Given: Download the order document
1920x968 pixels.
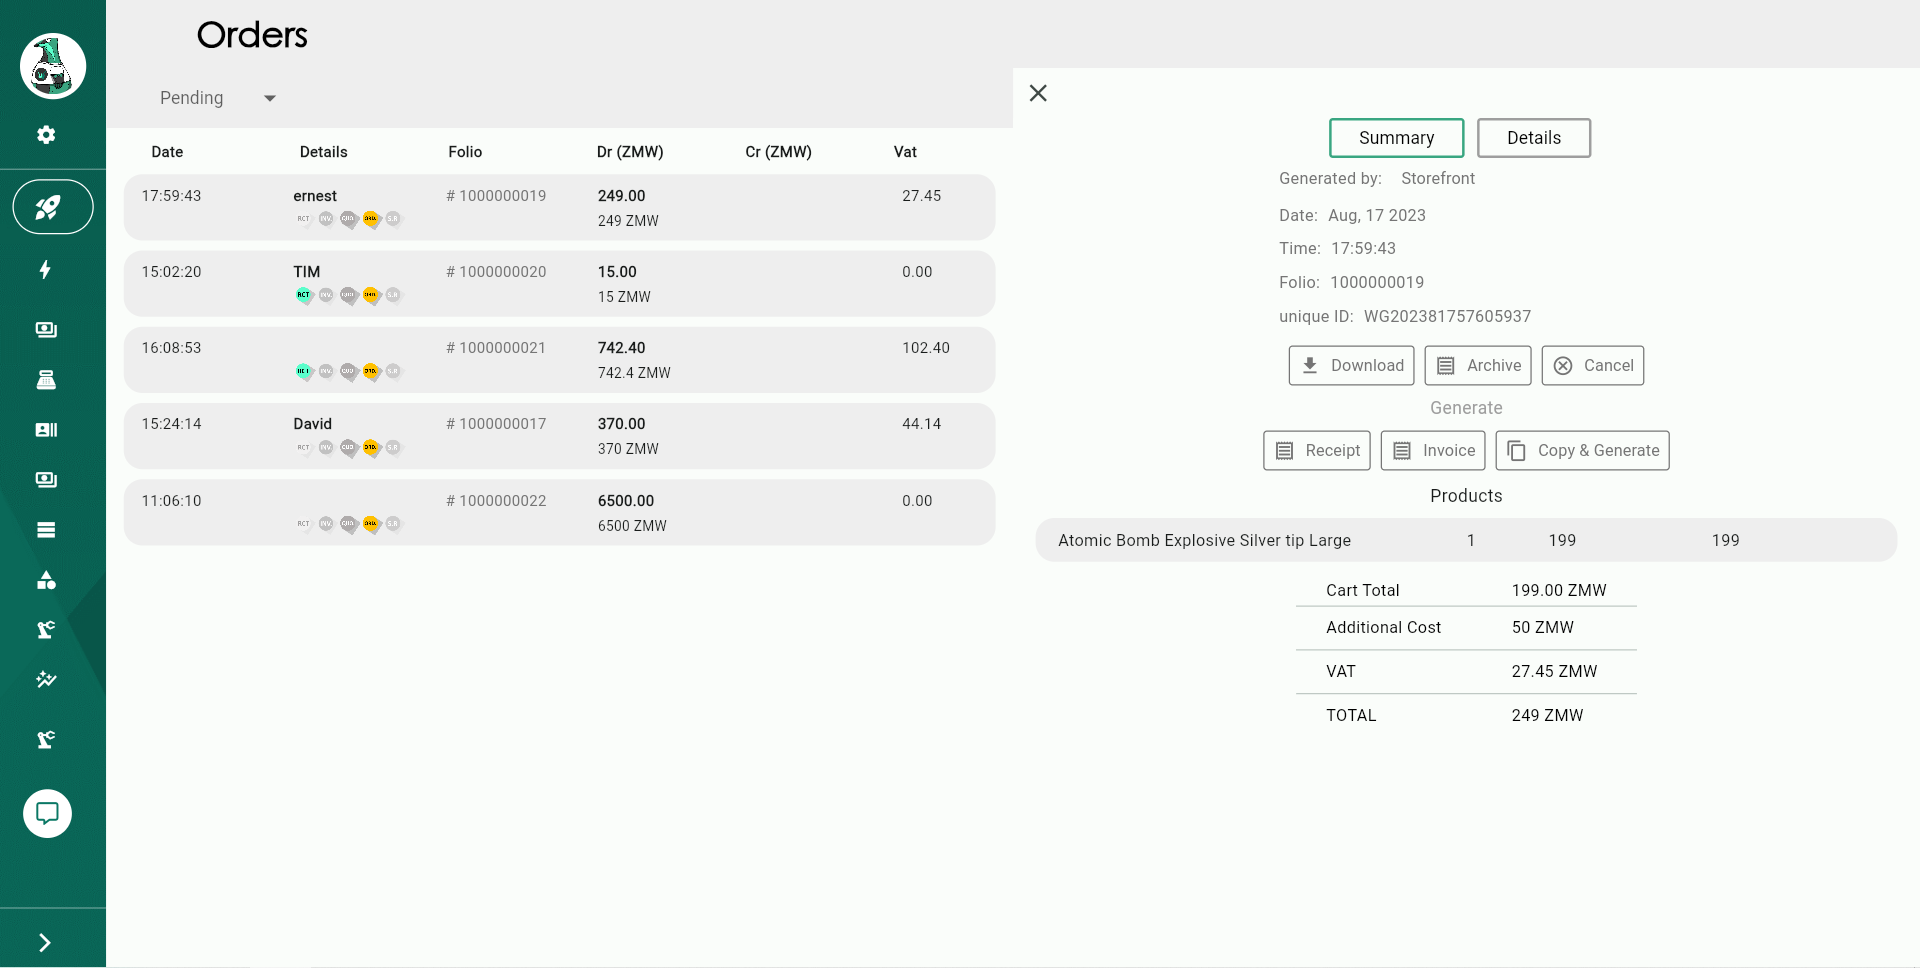Looking at the screenshot, I should (x=1351, y=366).
